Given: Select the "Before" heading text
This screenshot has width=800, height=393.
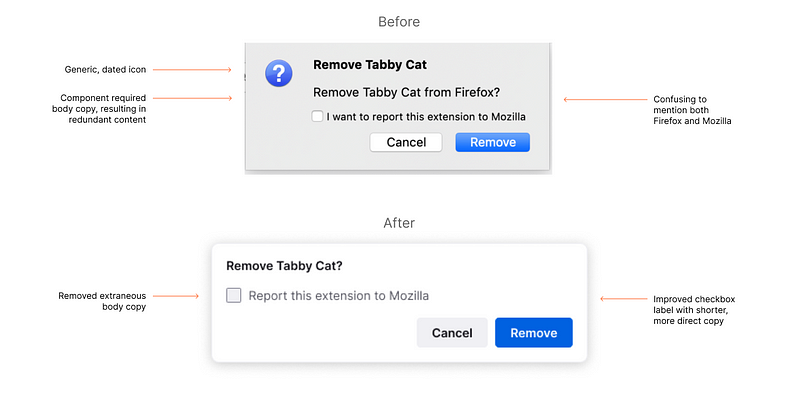Looking at the screenshot, I should click(x=399, y=22).
